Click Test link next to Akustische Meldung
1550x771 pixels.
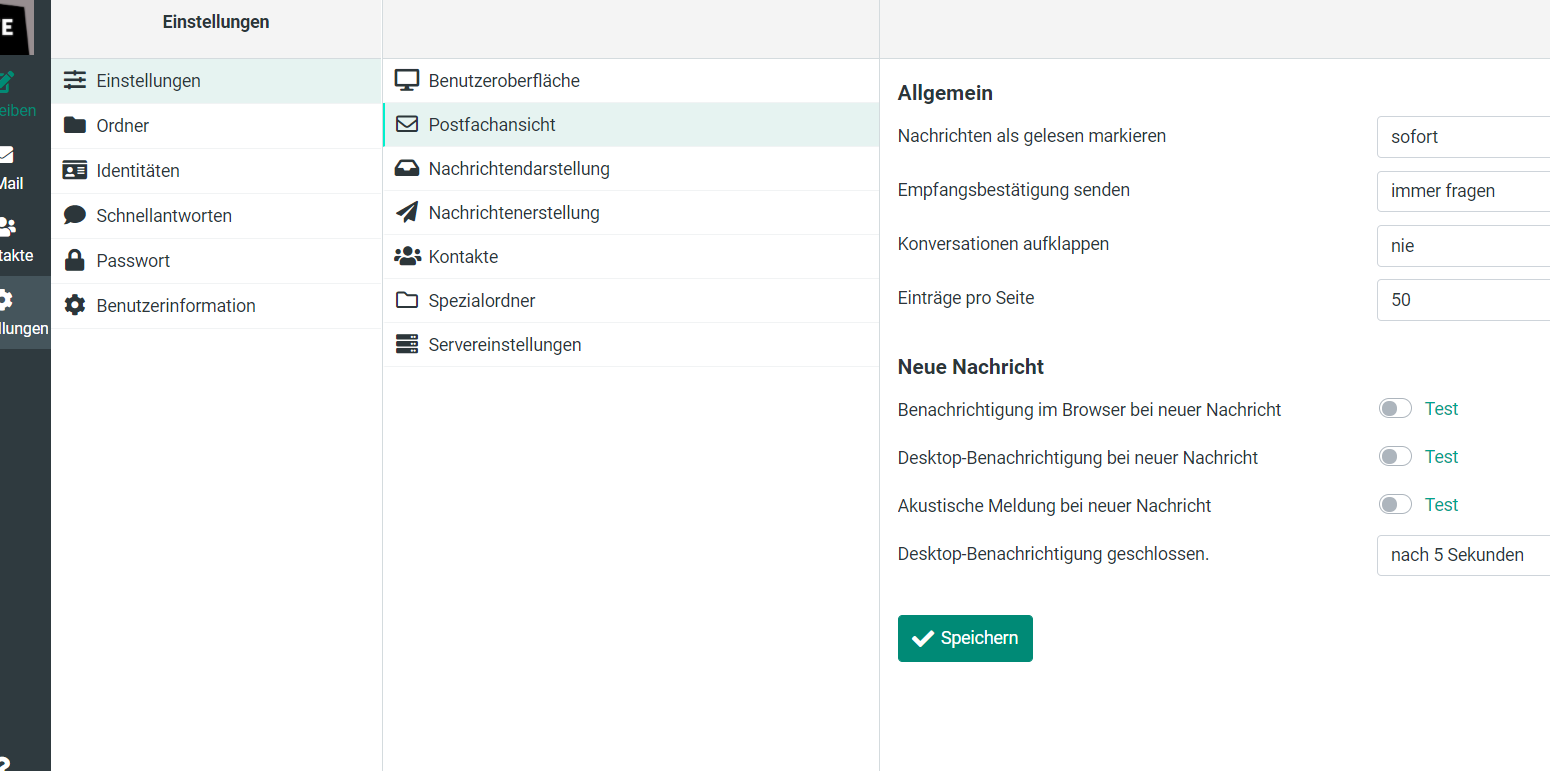[x=1441, y=505]
